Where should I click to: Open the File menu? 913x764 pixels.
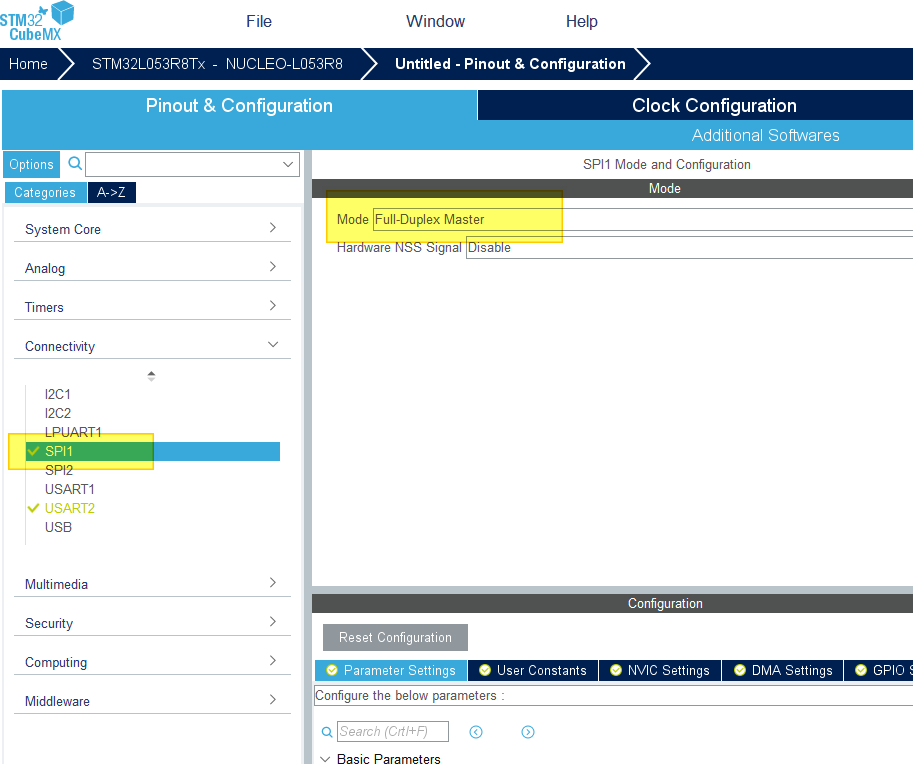[x=259, y=22]
